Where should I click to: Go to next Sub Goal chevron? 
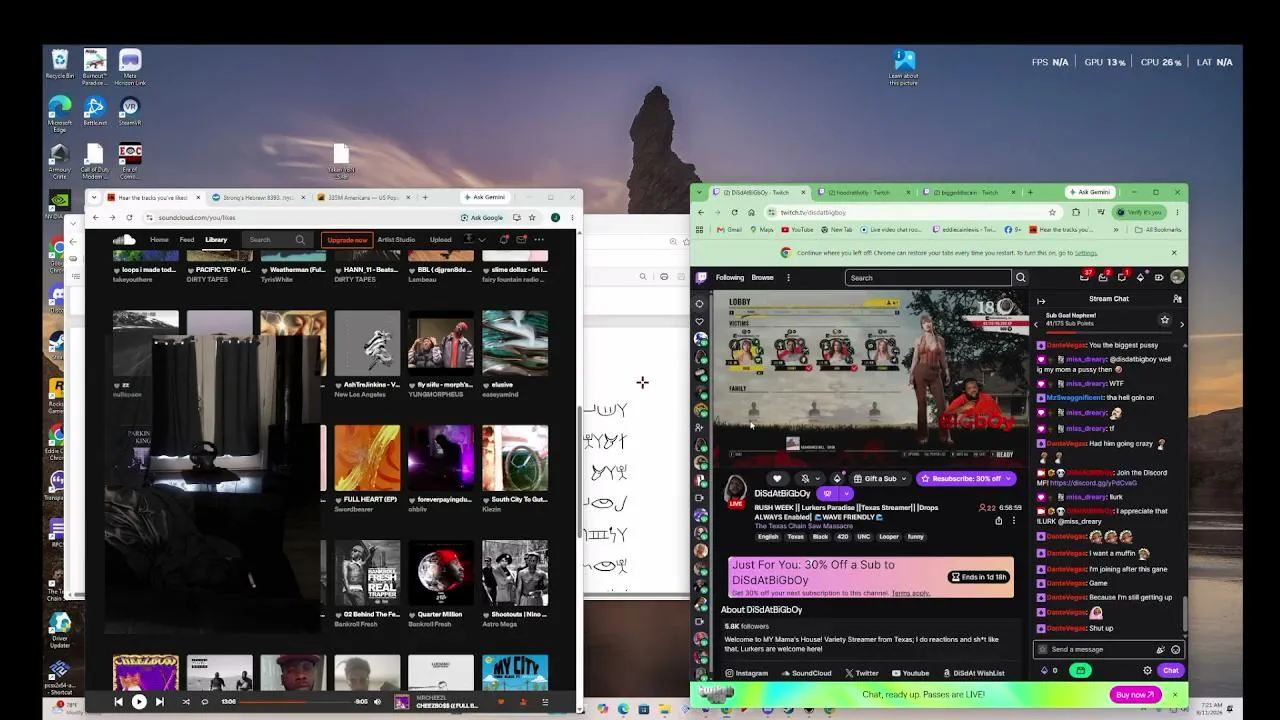[x=1182, y=325]
